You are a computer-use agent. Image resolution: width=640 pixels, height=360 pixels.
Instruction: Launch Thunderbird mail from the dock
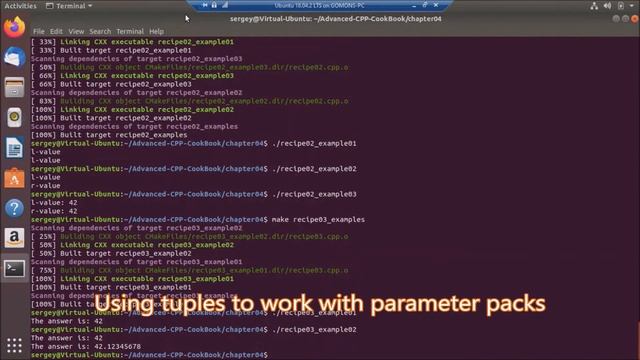point(14,57)
